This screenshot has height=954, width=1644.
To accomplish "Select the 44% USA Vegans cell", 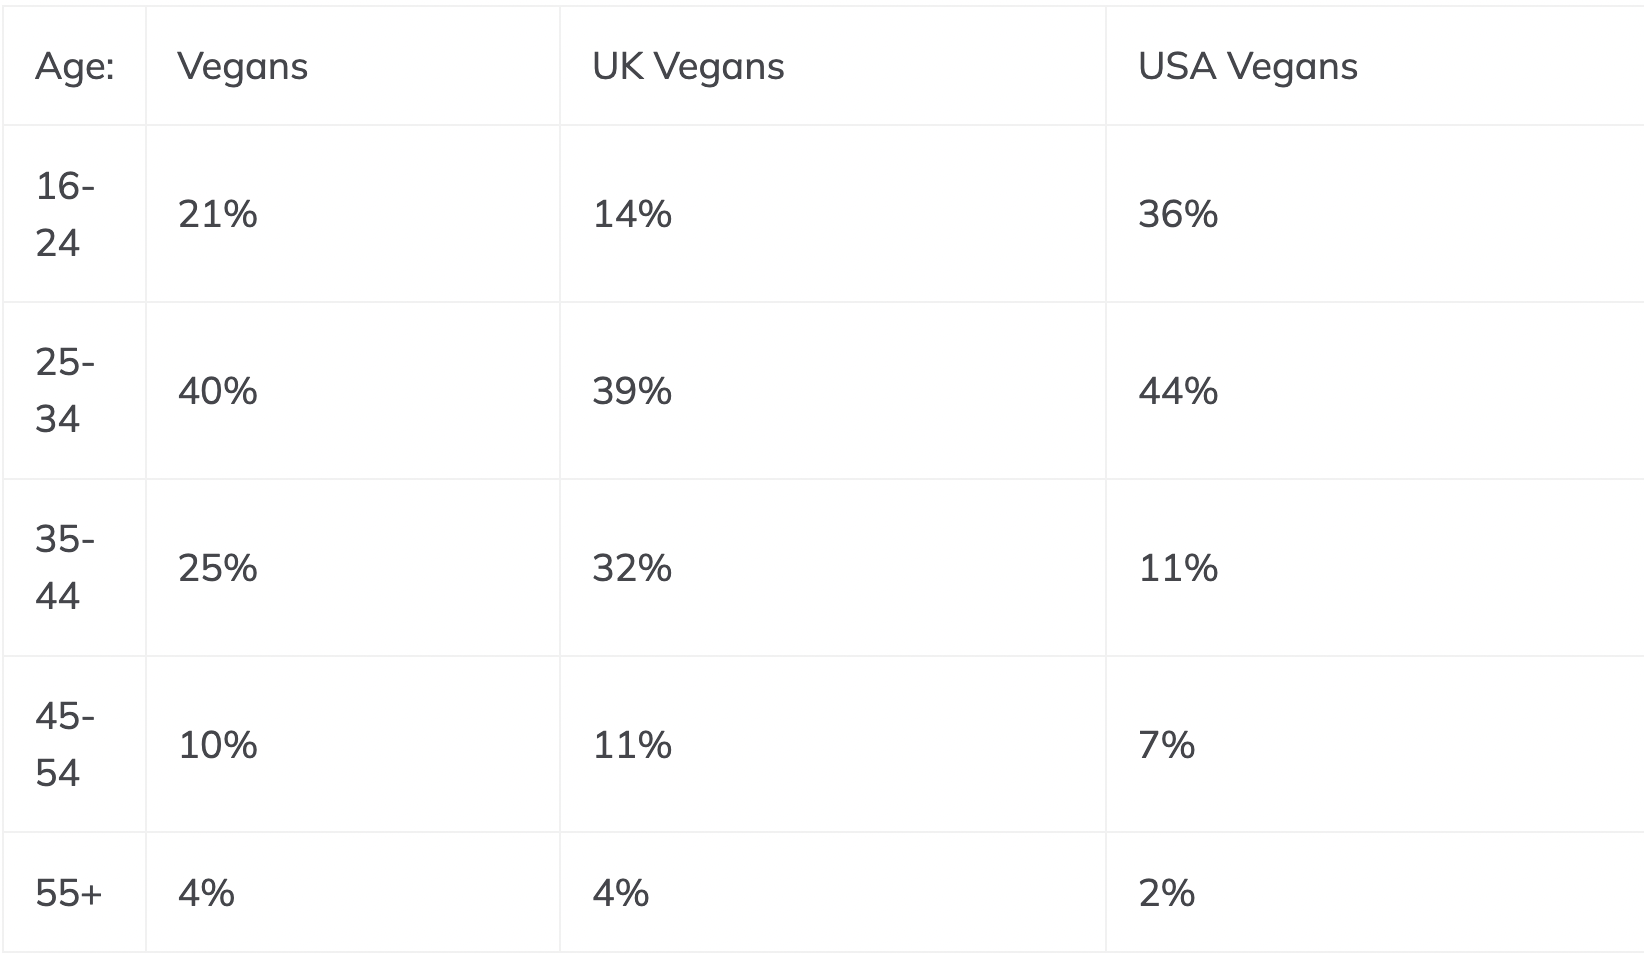I will [1178, 391].
